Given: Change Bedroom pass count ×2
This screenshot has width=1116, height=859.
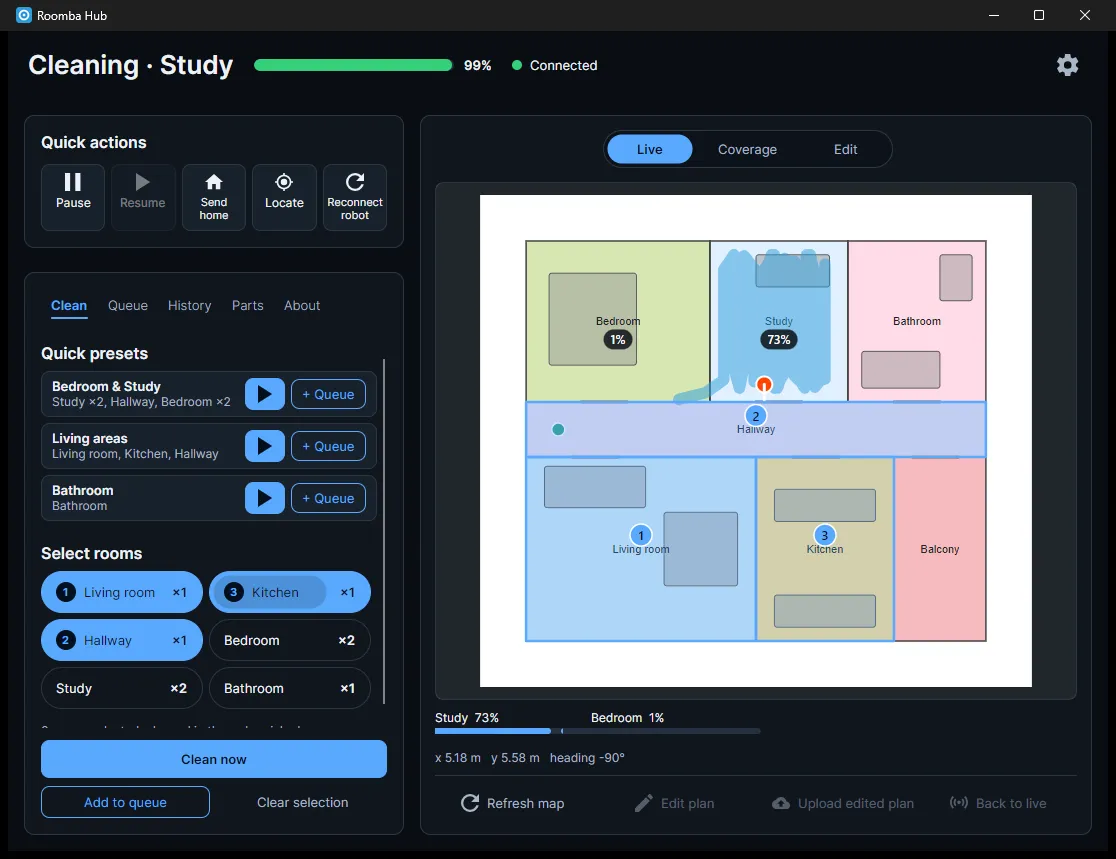Looking at the screenshot, I should (x=347, y=641).
